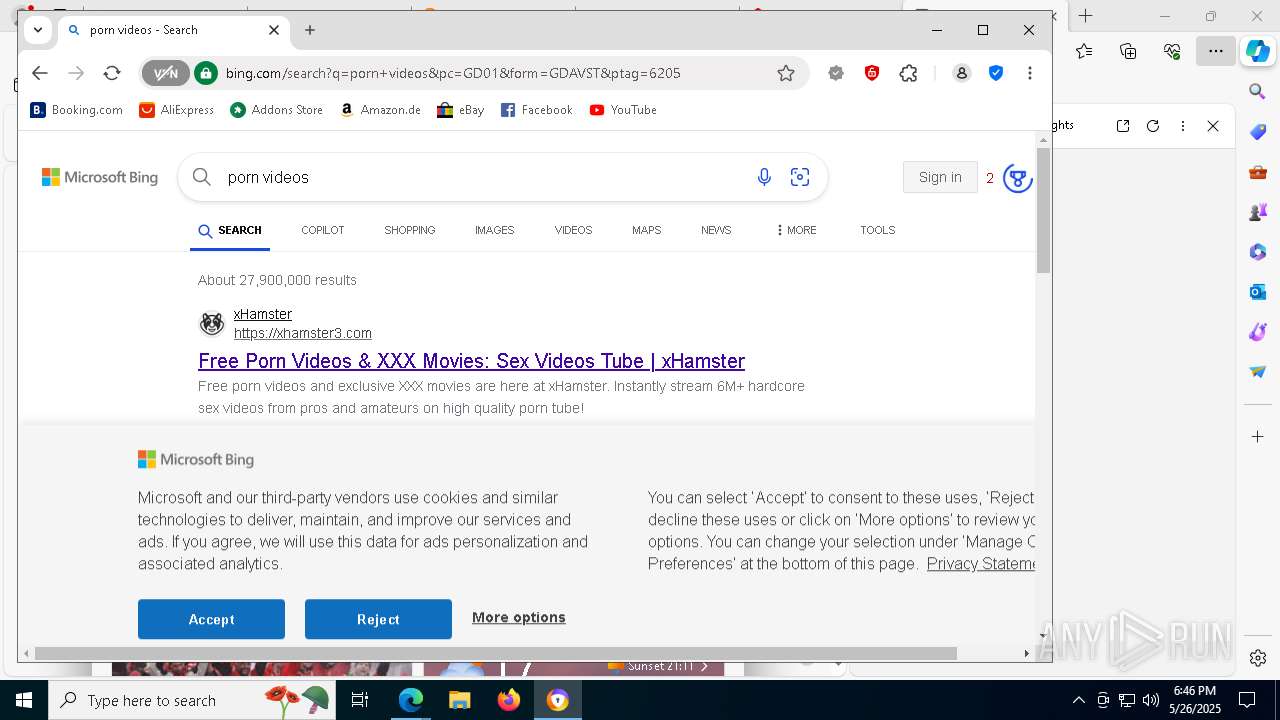1280x720 pixels.
Task: Open Edge sidebar settings gear
Action: pyautogui.click(x=1258, y=658)
